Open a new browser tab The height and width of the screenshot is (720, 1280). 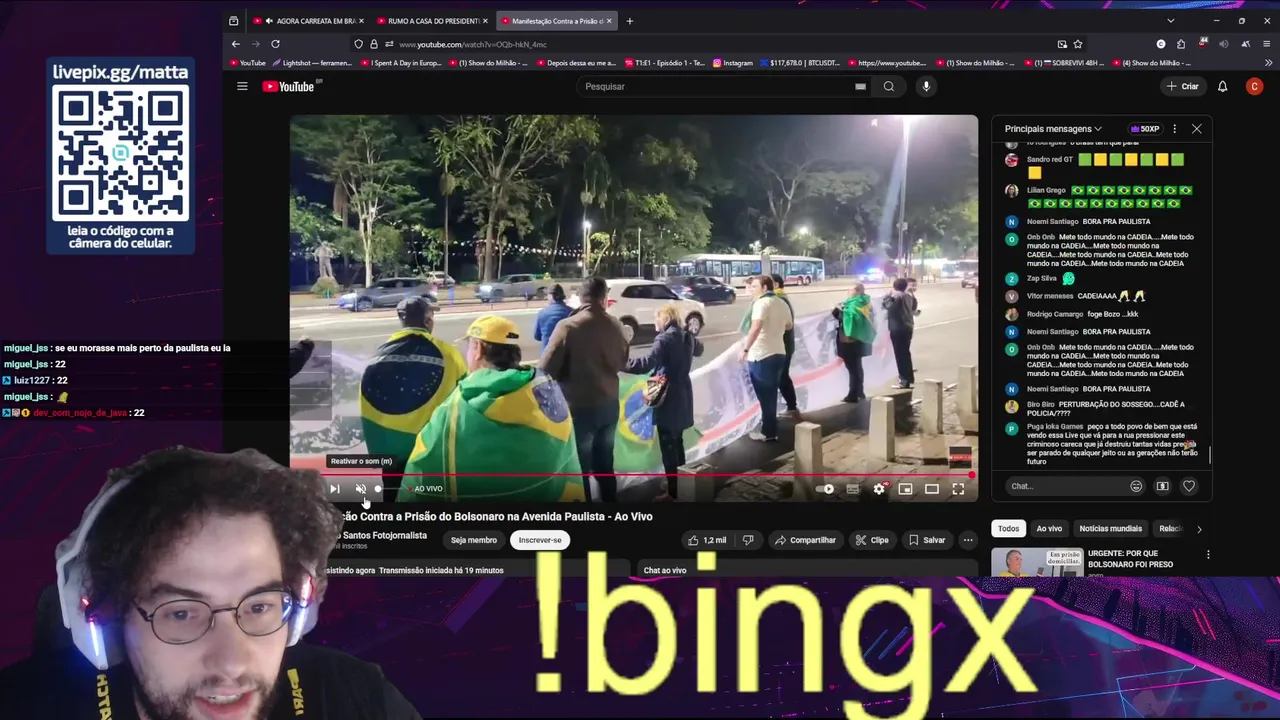(x=629, y=20)
